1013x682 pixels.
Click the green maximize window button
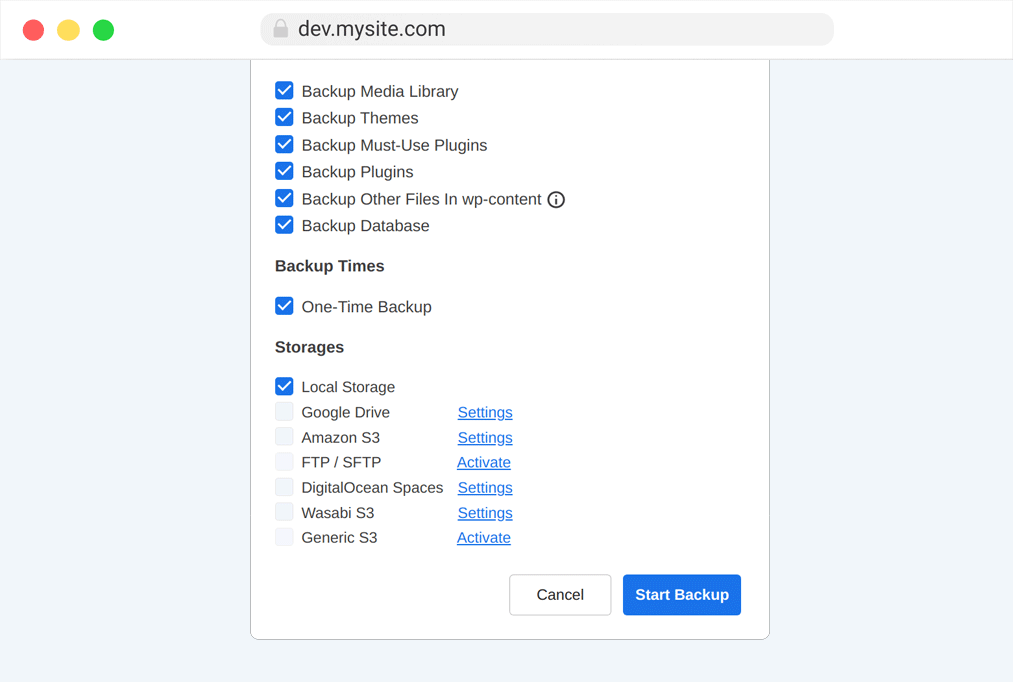tap(103, 30)
